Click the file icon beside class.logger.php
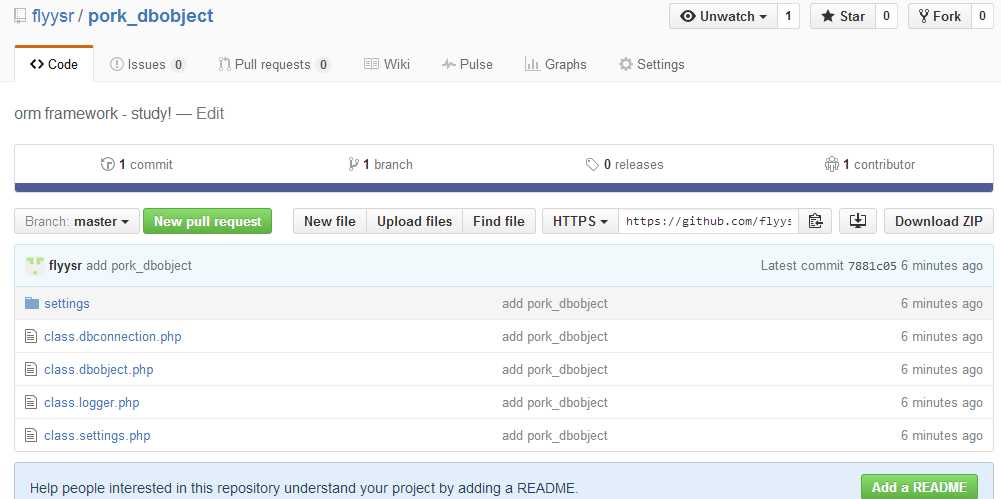The width and height of the screenshot is (1001, 499). tap(31, 403)
